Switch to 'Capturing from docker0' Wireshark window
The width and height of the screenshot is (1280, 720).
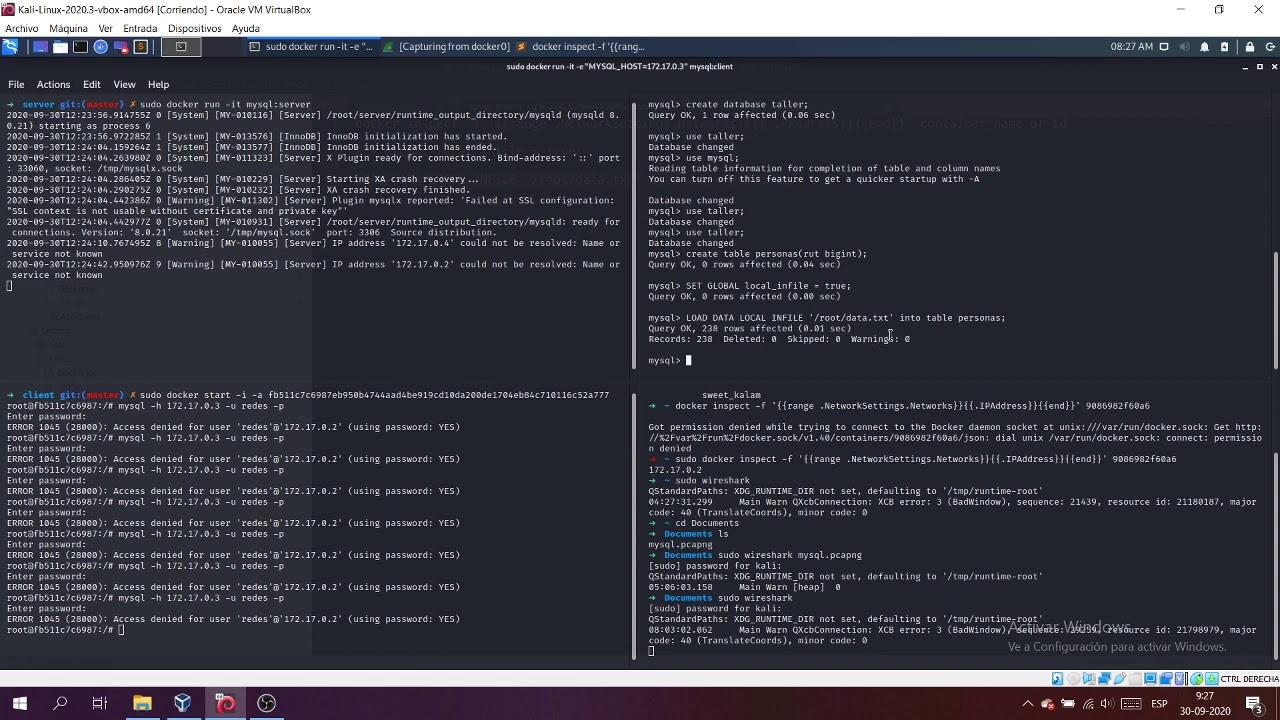447,47
